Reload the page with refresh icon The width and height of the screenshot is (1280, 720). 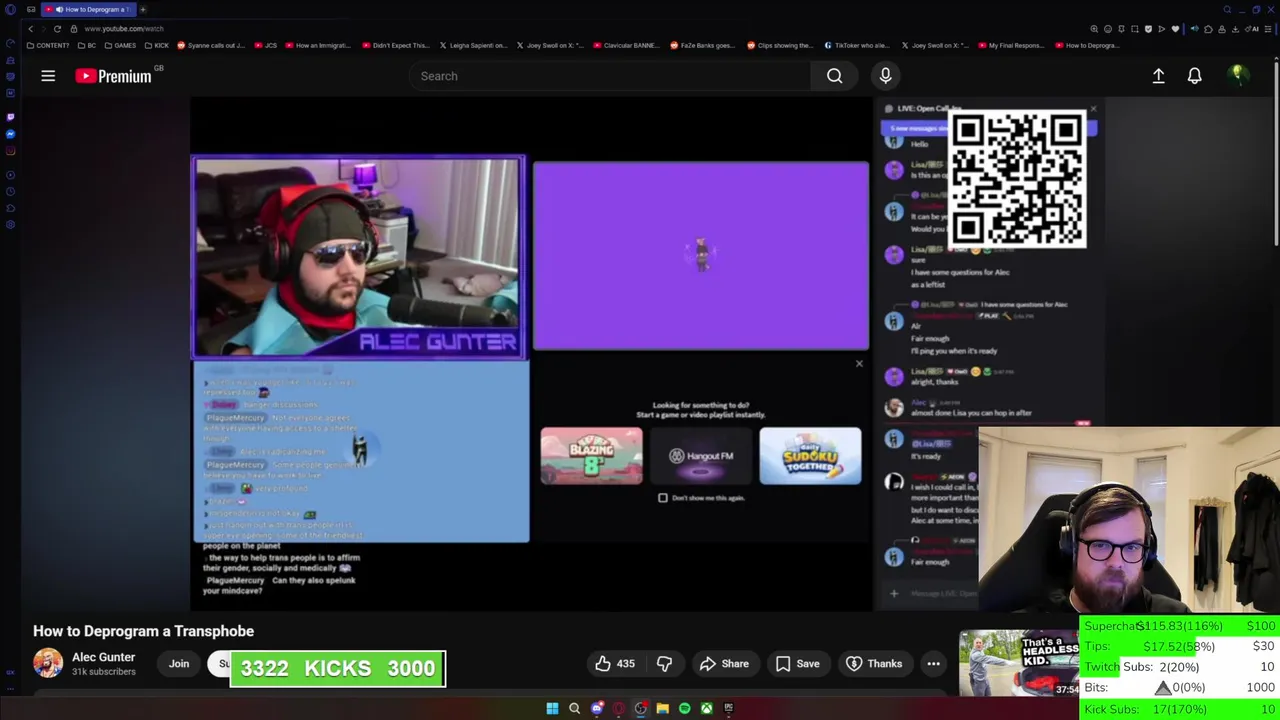[57, 29]
